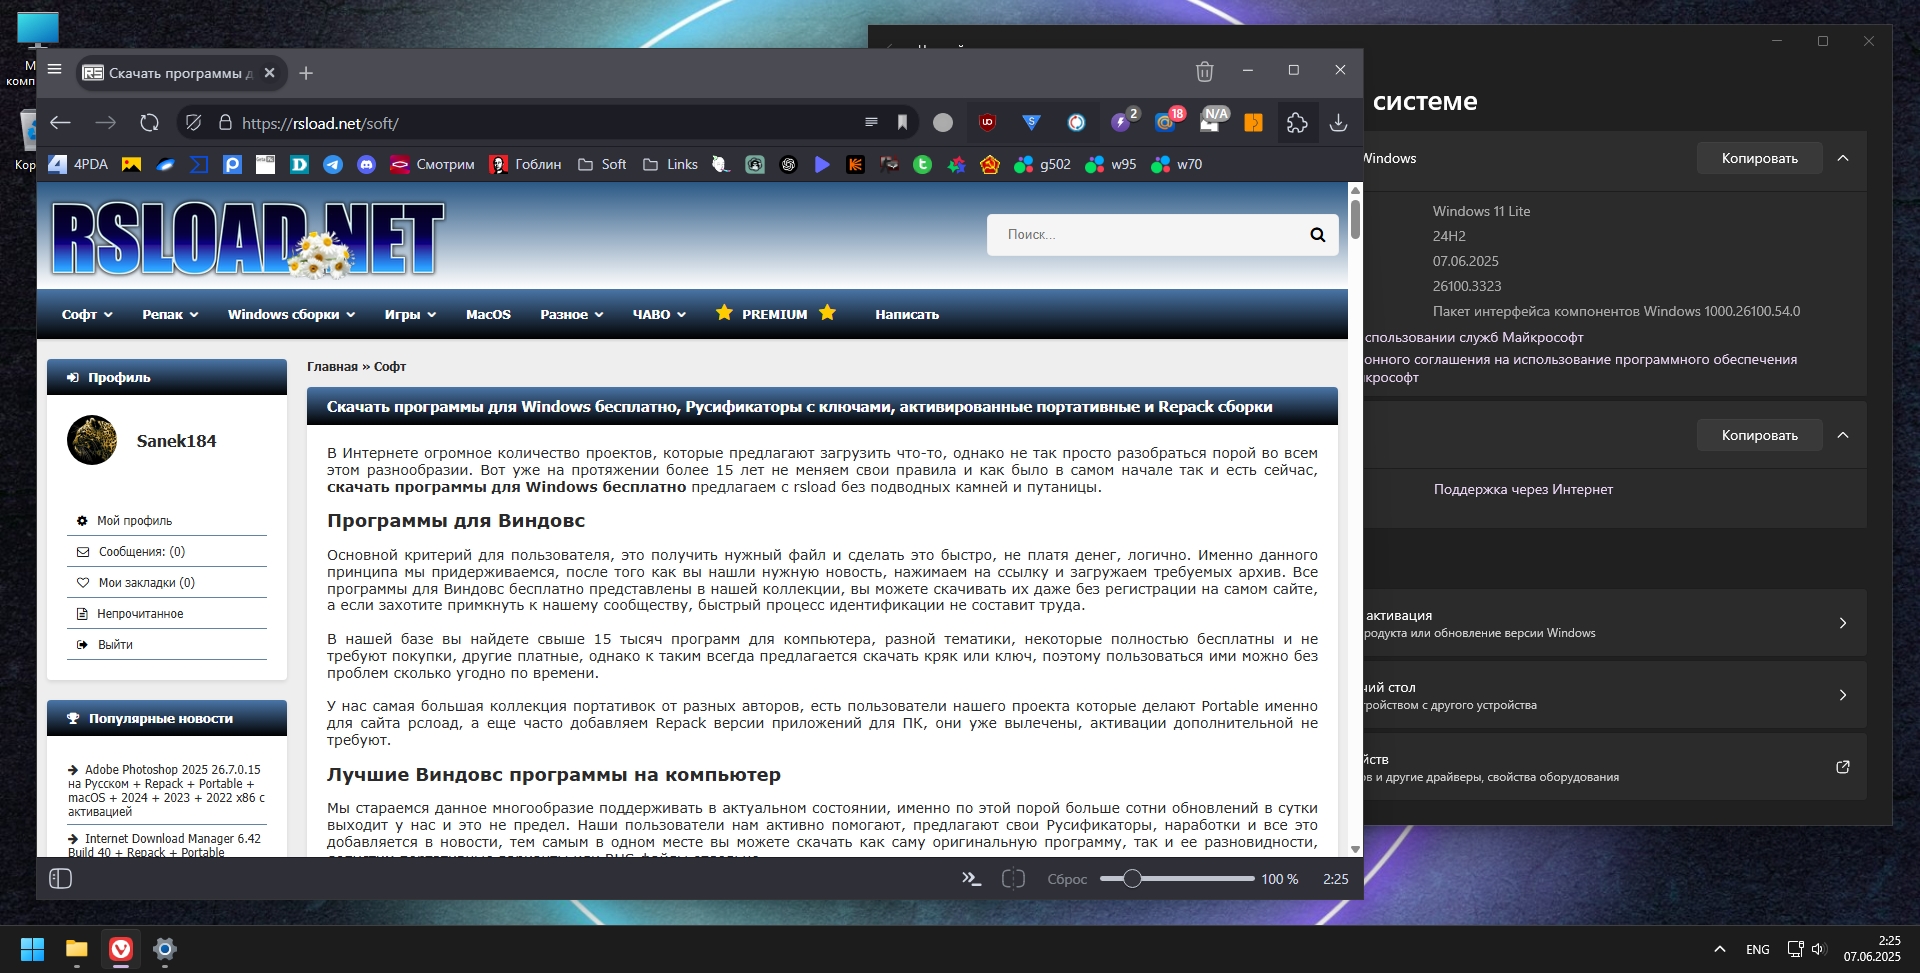The width and height of the screenshot is (1920, 973).
Task: Toggle the side panel in status bar
Action: pos(61,878)
